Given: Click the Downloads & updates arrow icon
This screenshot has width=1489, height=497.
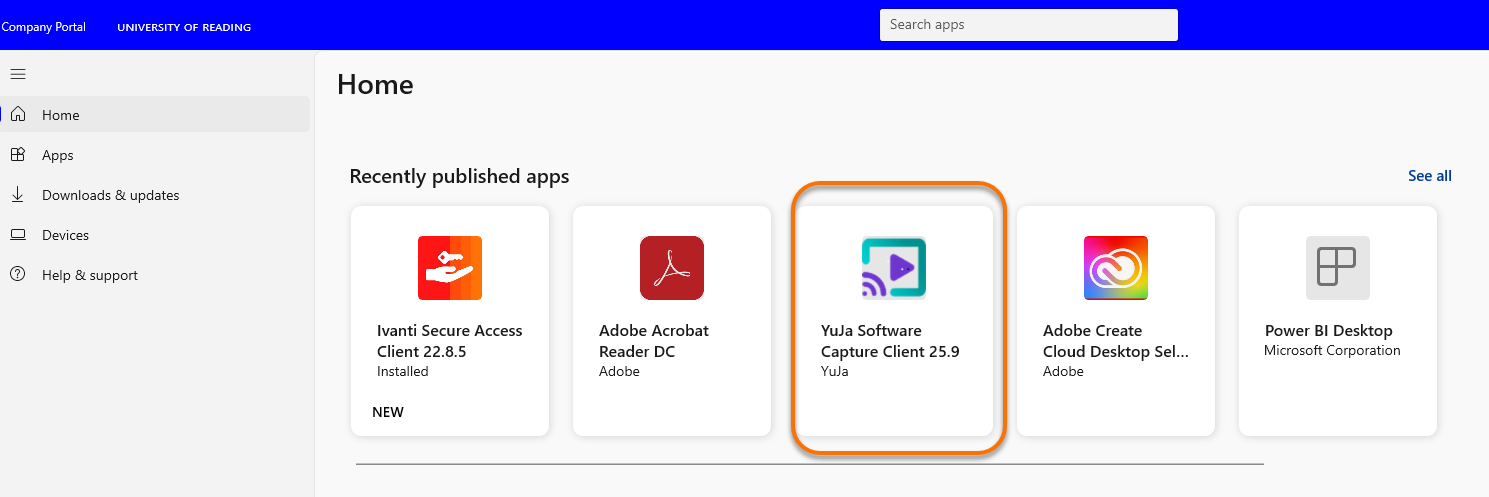Looking at the screenshot, I should coord(18,195).
